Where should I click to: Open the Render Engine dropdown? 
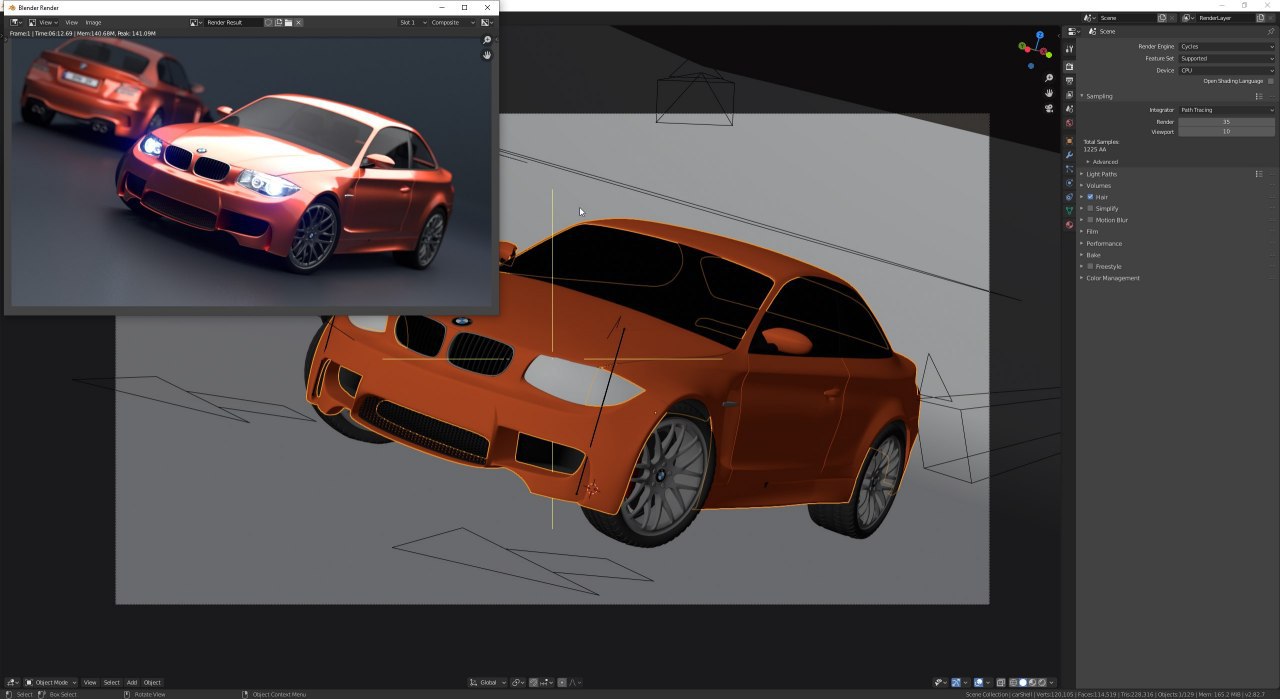pos(1226,46)
